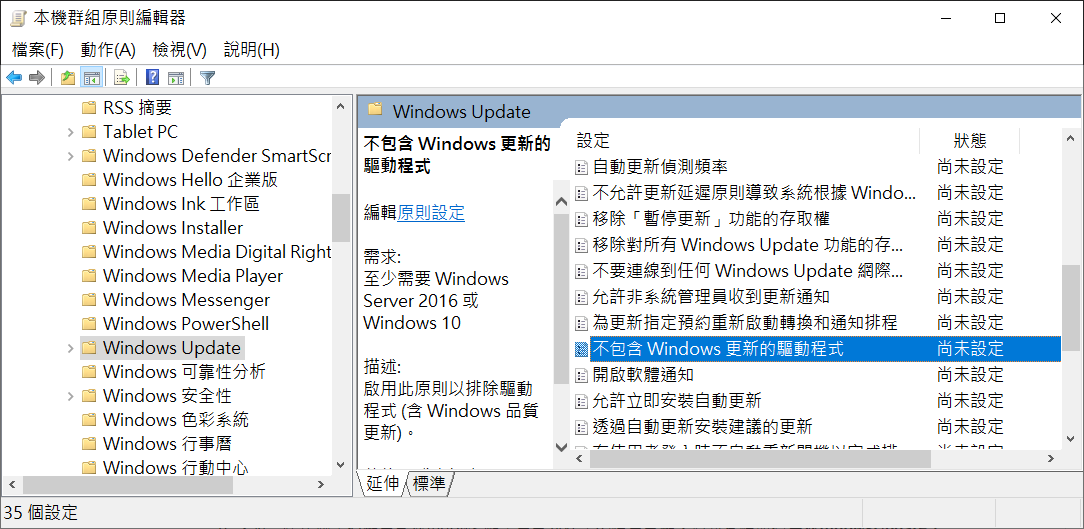
Task: Select Windows Media Digital Rights tree item
Action: (216, 252)
